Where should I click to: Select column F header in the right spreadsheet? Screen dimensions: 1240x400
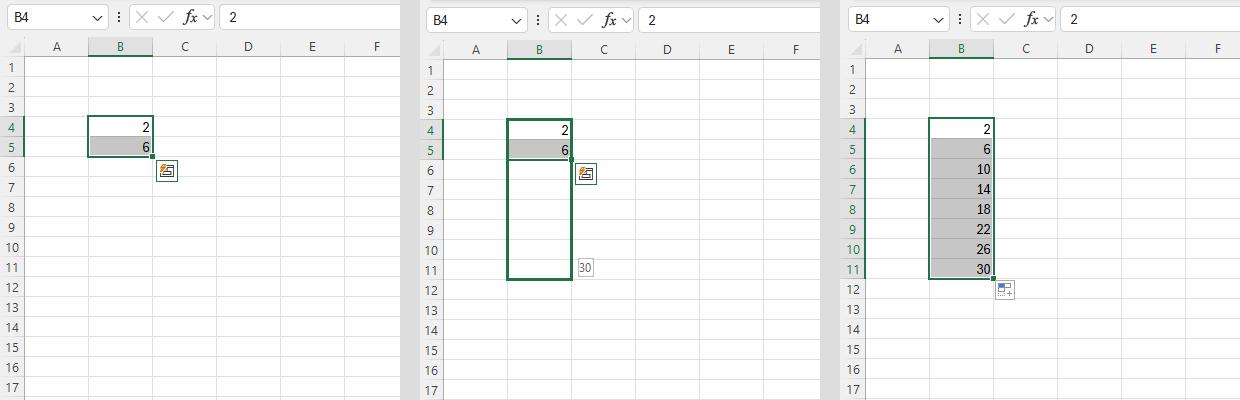[x=1217, y=48]
